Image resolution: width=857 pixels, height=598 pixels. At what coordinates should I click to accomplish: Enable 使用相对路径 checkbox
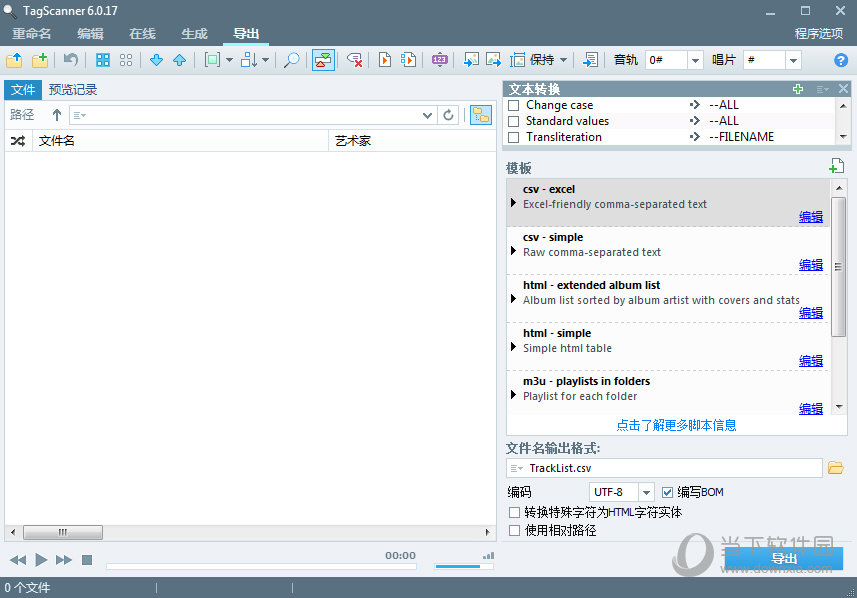click(x=514, y=531)
